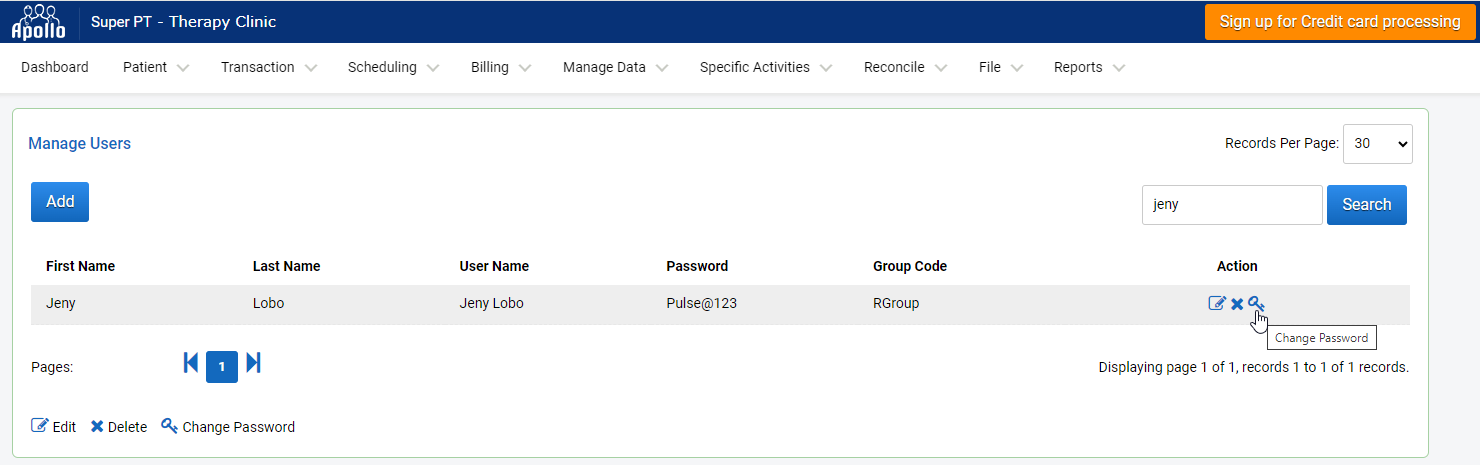The width and height of the screenshot is (1480, 465).
Task: Click the Password column header
Action: click(x=697, y=266)
